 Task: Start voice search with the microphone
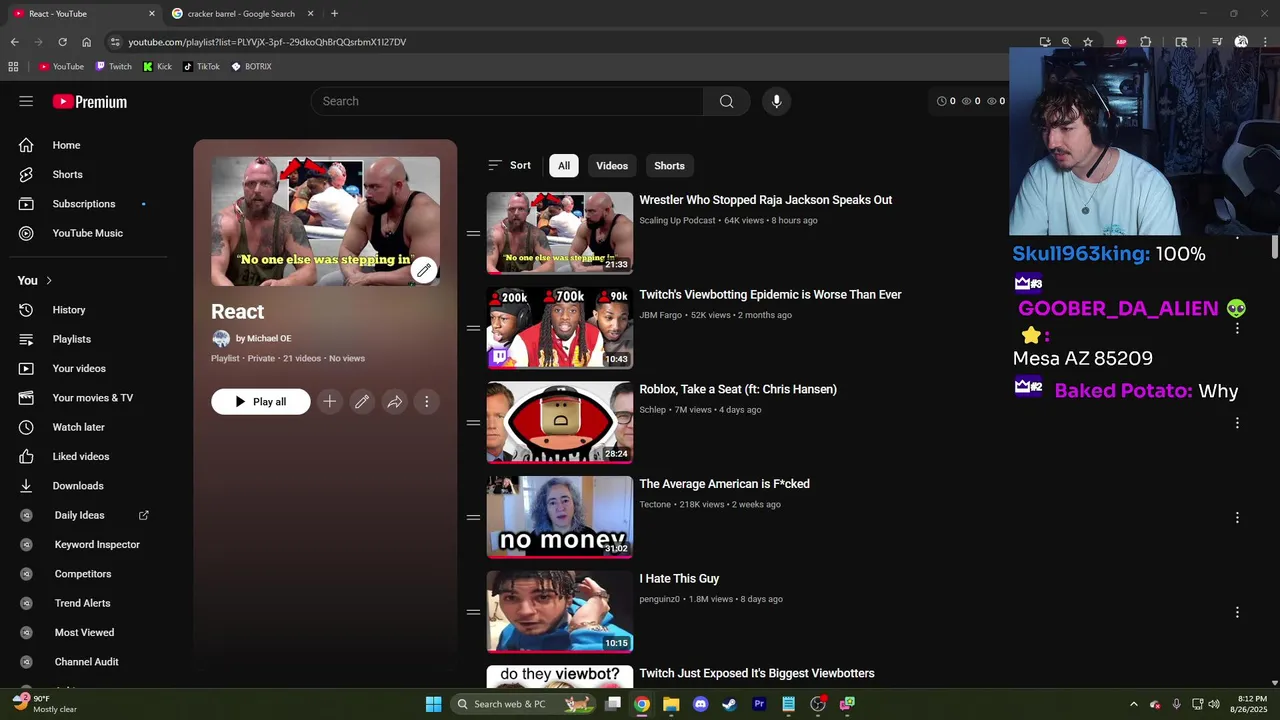tap(776, 101)
